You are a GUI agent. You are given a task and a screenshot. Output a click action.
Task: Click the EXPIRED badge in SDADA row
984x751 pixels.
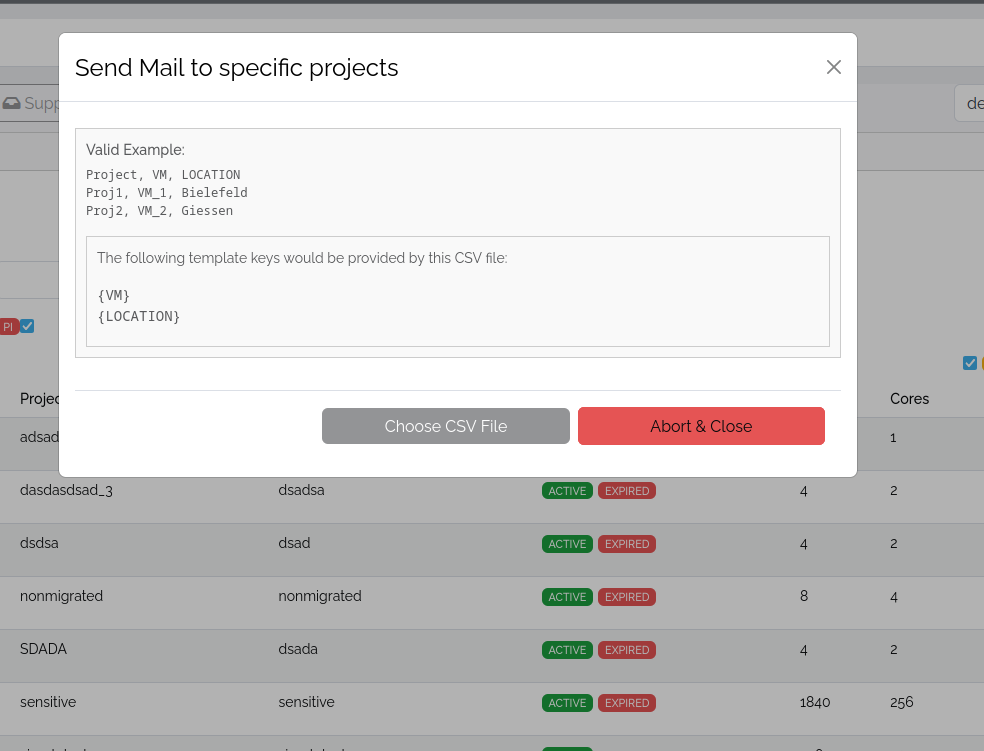click(627, 650)
